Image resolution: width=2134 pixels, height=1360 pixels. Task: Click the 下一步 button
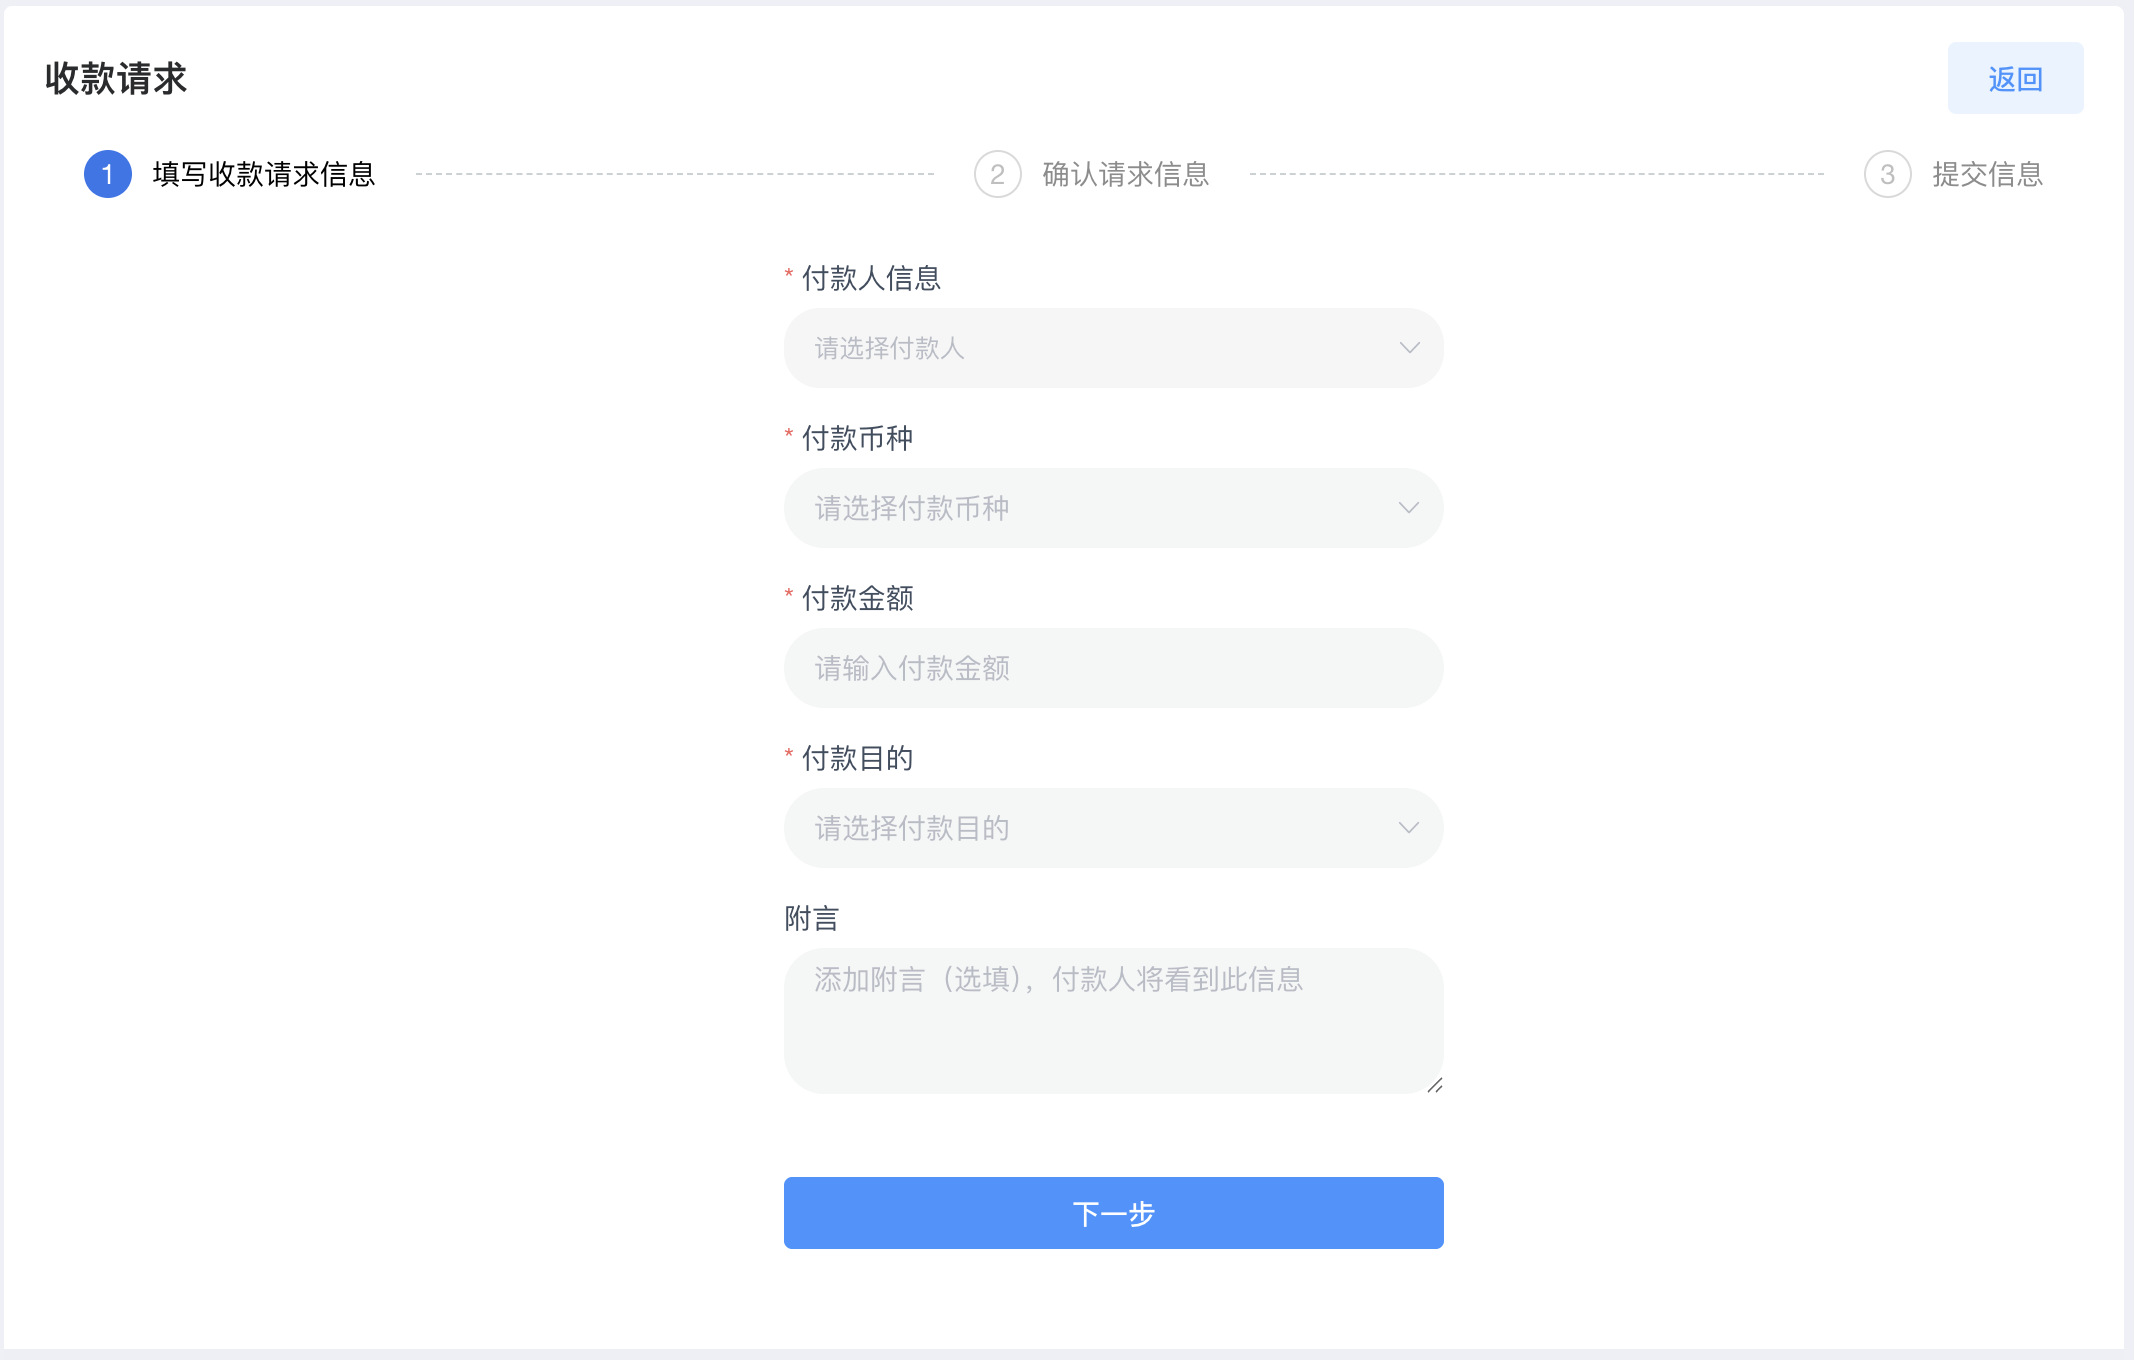(x=1113, y=1213)
